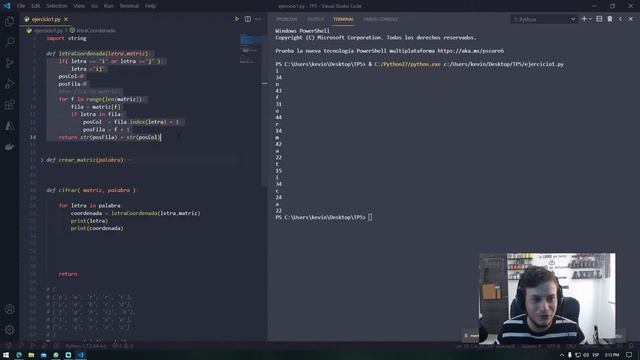Screen dimensions: 640x360
Task: Kill the terminal with trash icon
Action: point(610,19)
